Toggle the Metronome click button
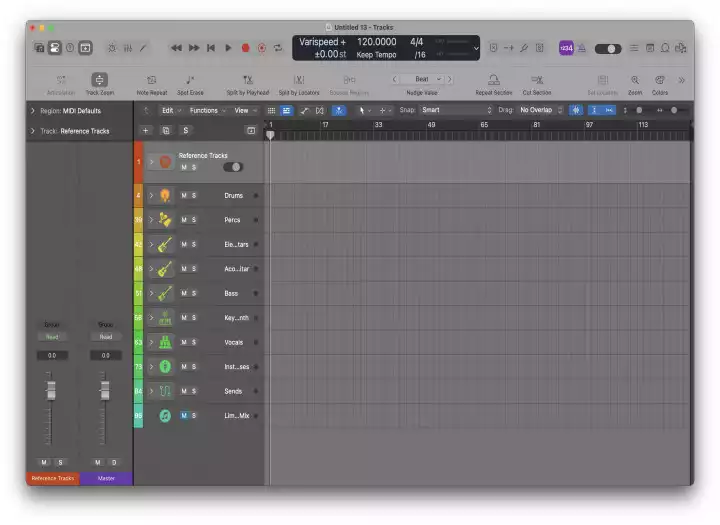Viewport: 720px width, 525px height. [x=582, y=48]
